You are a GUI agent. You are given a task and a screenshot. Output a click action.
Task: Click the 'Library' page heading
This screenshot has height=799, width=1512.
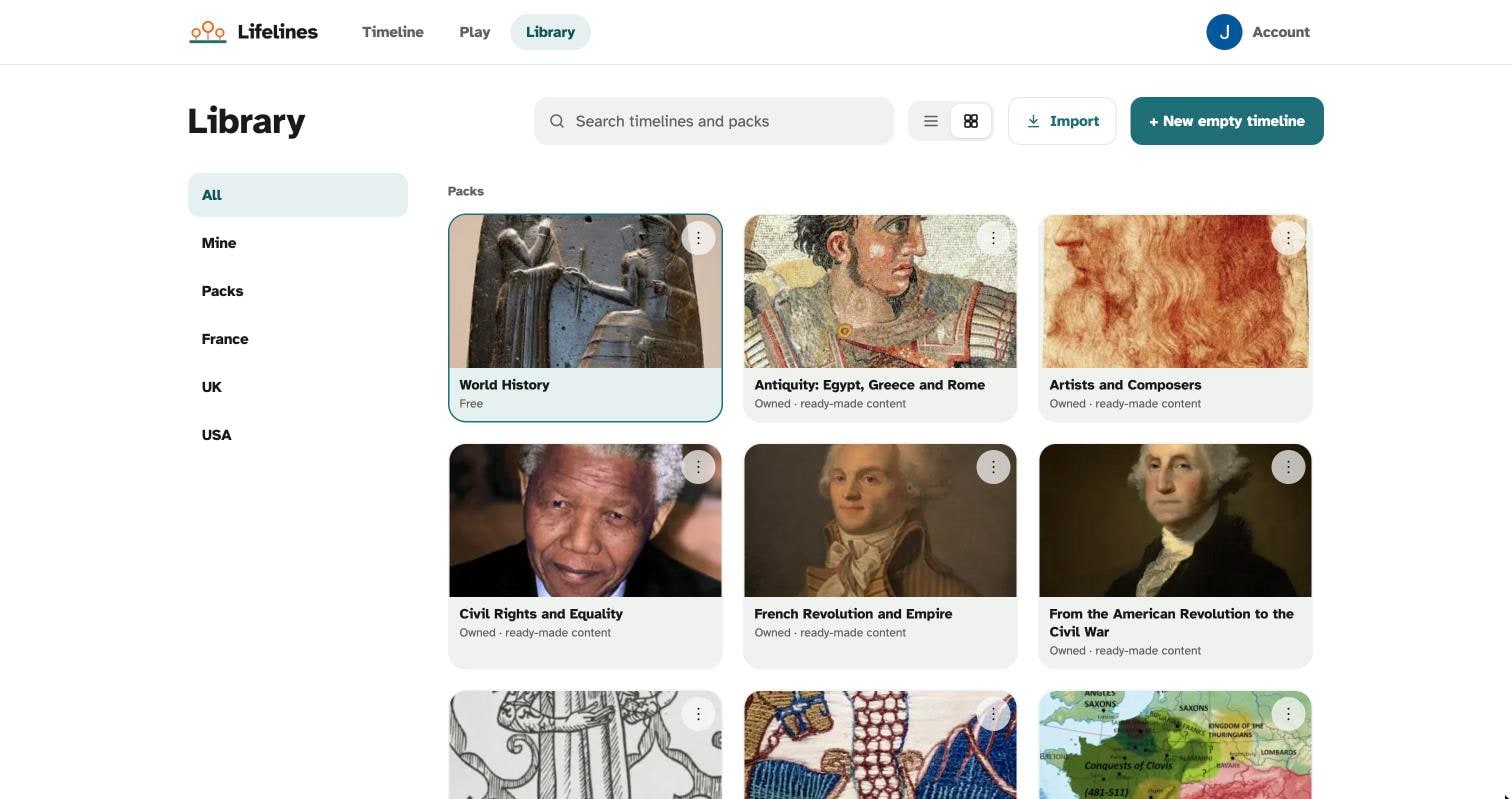coord(246,121)
